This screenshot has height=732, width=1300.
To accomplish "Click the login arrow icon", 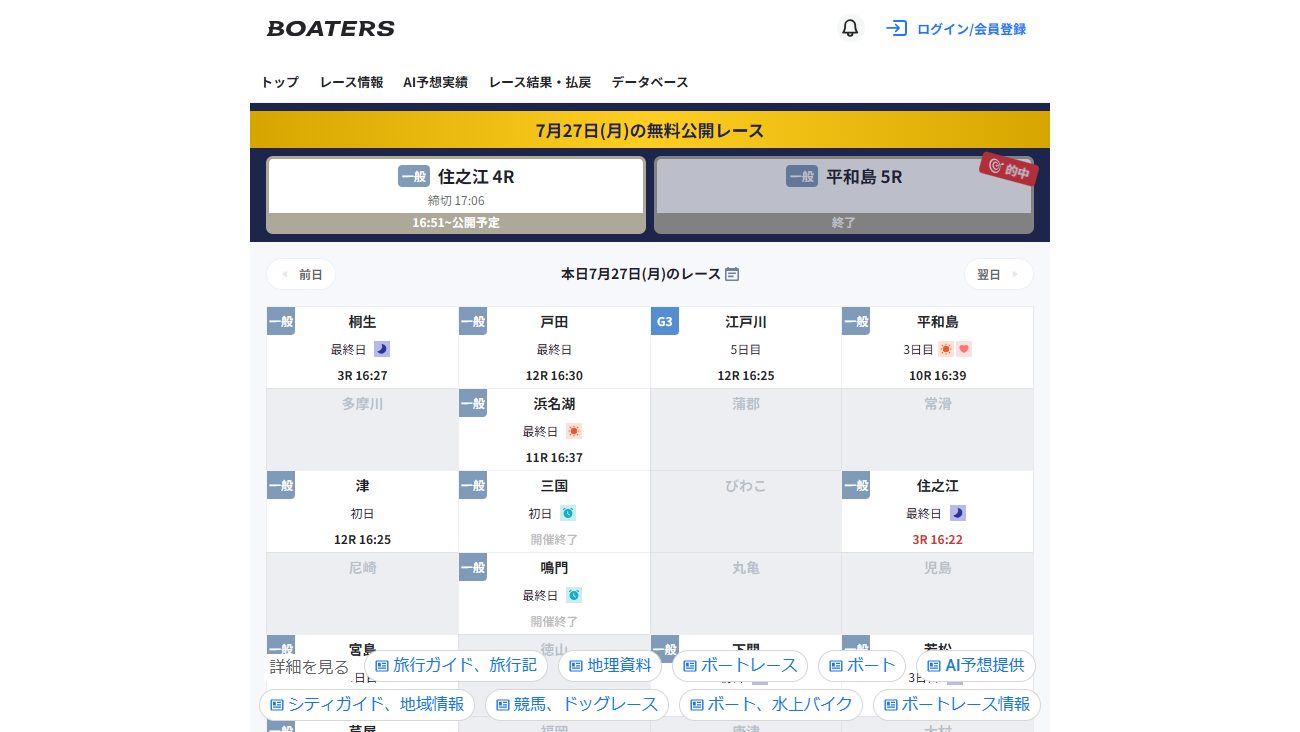I will [896, 28].
